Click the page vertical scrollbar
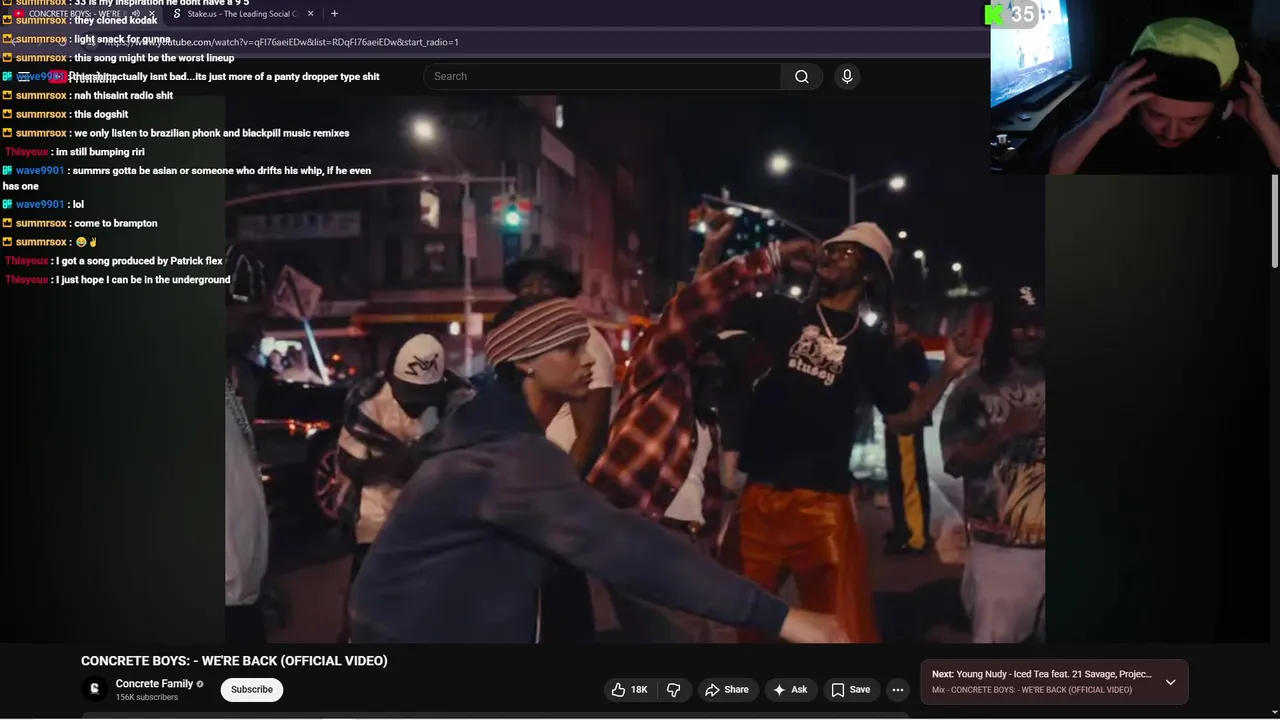1280x720 pixels. point(1275,222)
